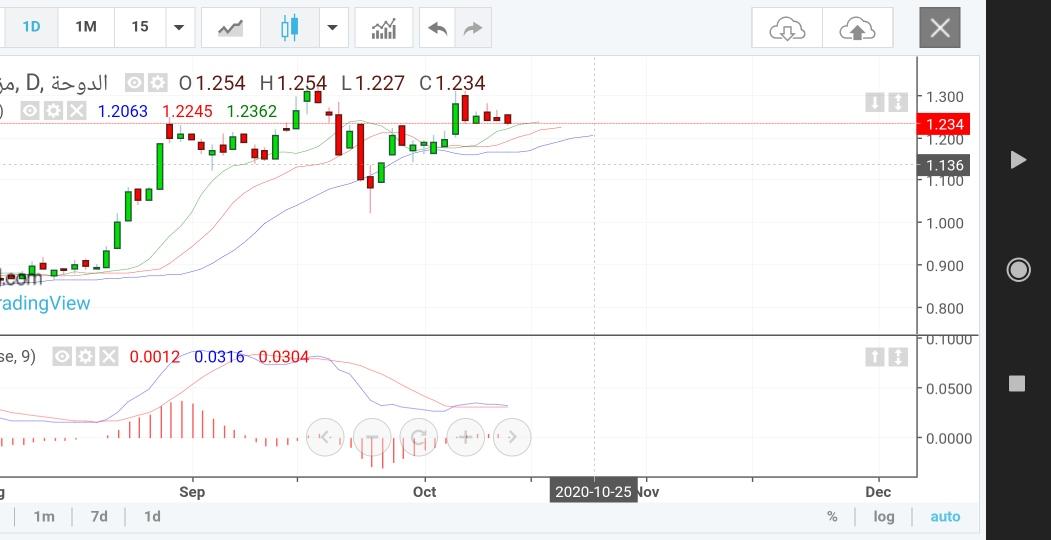
Task: Open gear settings of the moving average row
Action: click(x=54, y=111)
